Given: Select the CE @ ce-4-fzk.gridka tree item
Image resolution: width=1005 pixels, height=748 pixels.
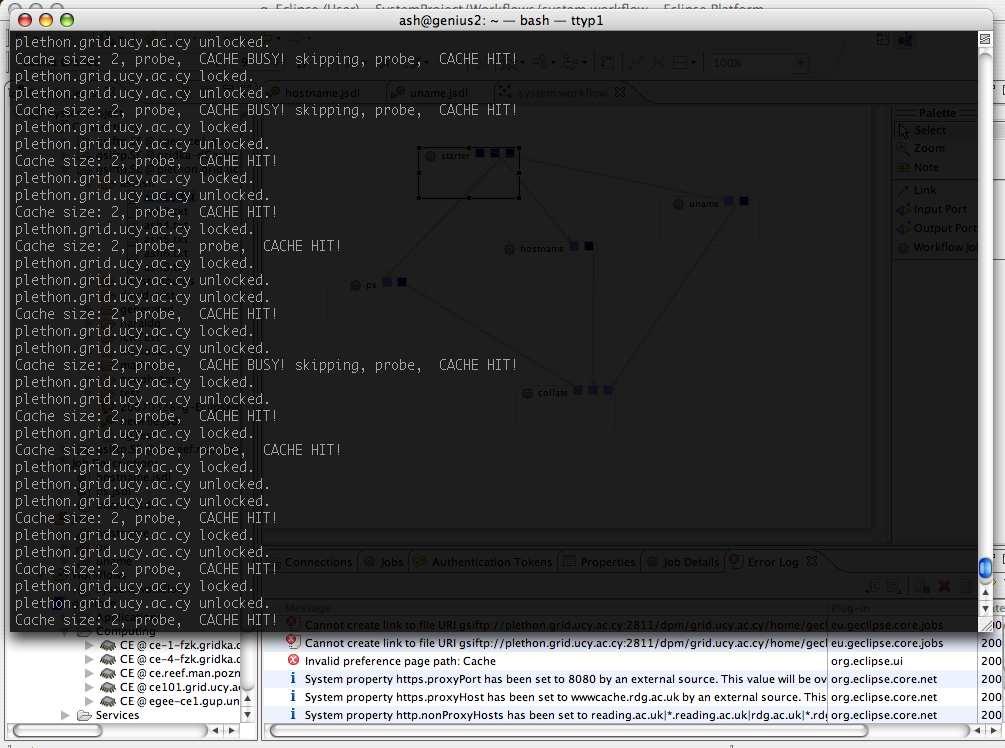Looking at the screenshot, I should point(179,659).
